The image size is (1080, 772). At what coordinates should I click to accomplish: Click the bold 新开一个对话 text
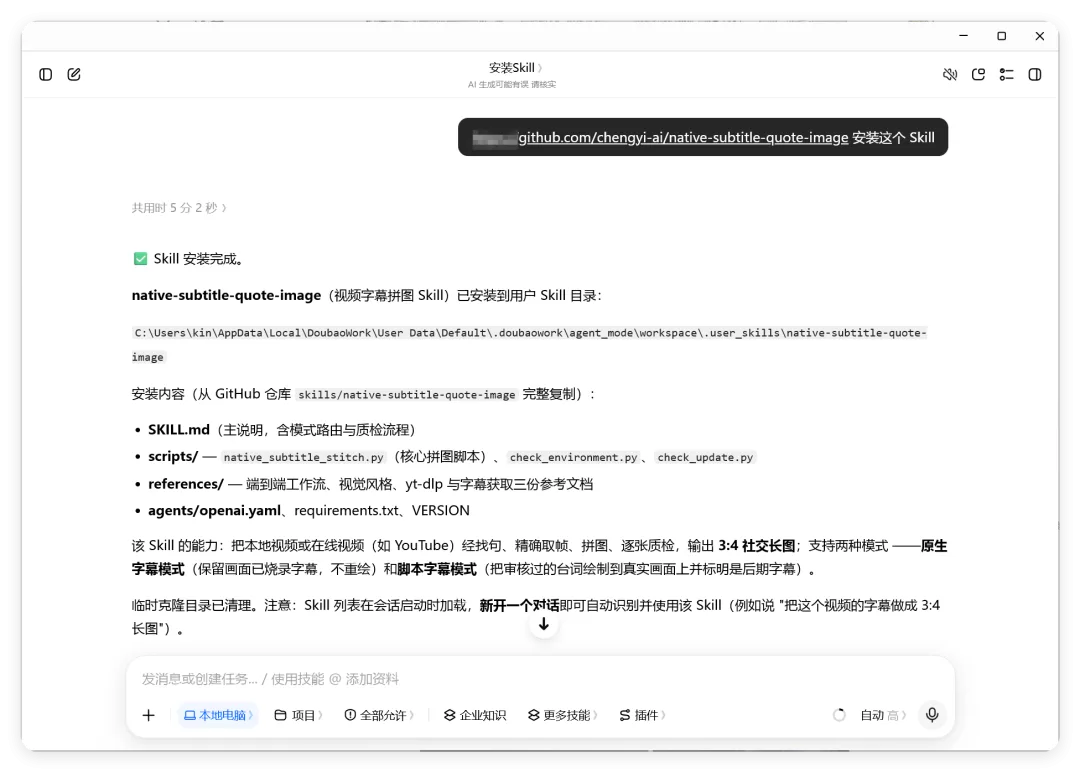519,605
